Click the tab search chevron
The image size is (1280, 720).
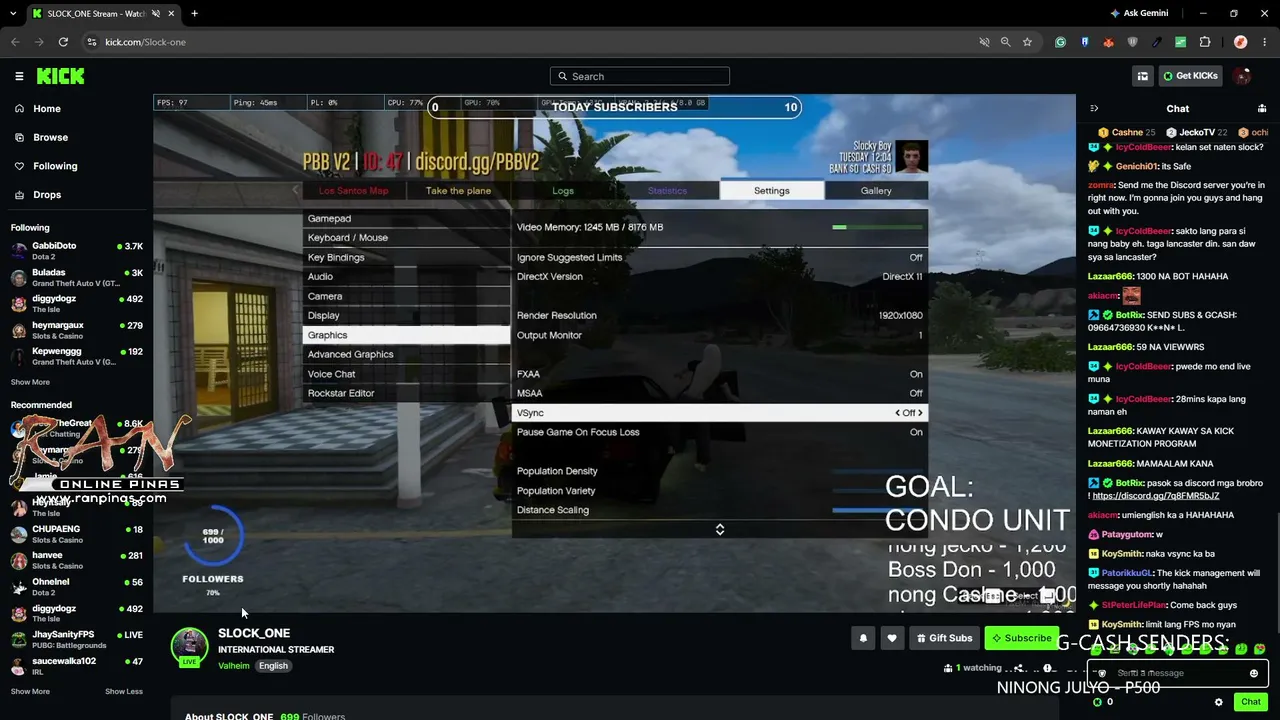[12, 14]
